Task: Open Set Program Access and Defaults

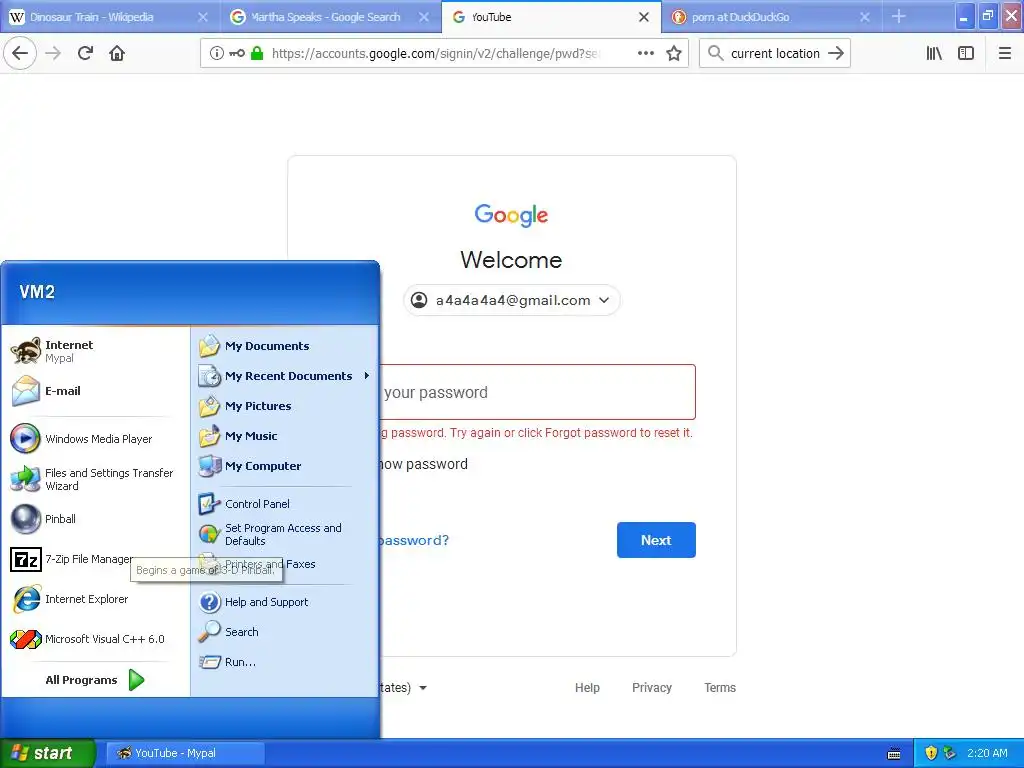Action: point(285,534)
